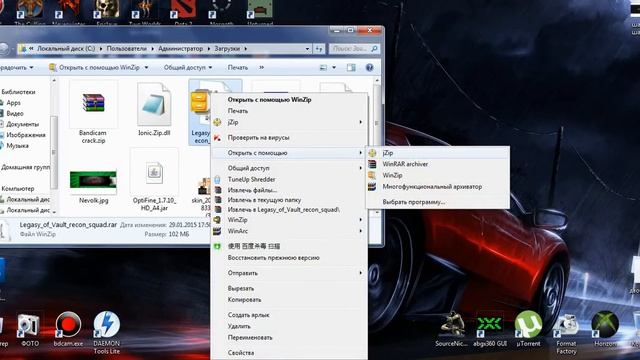
Task: Show more toolbar commands chevron
Action: (262, 67)
